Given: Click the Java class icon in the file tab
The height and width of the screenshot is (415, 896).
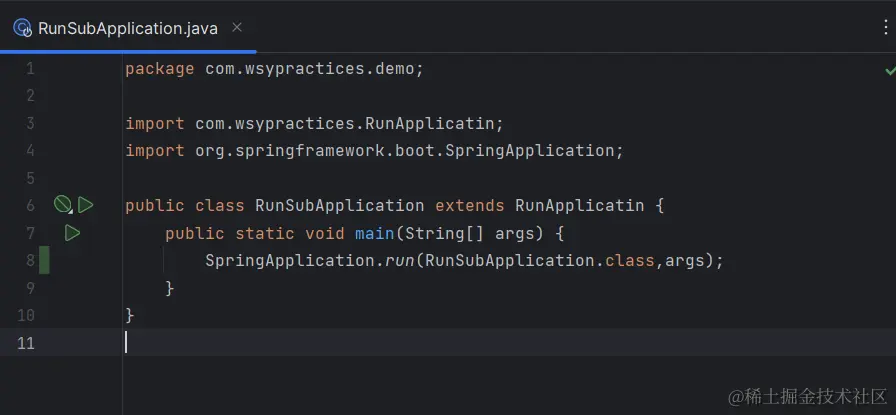Looking at the screenshot, I should point(22,28).
